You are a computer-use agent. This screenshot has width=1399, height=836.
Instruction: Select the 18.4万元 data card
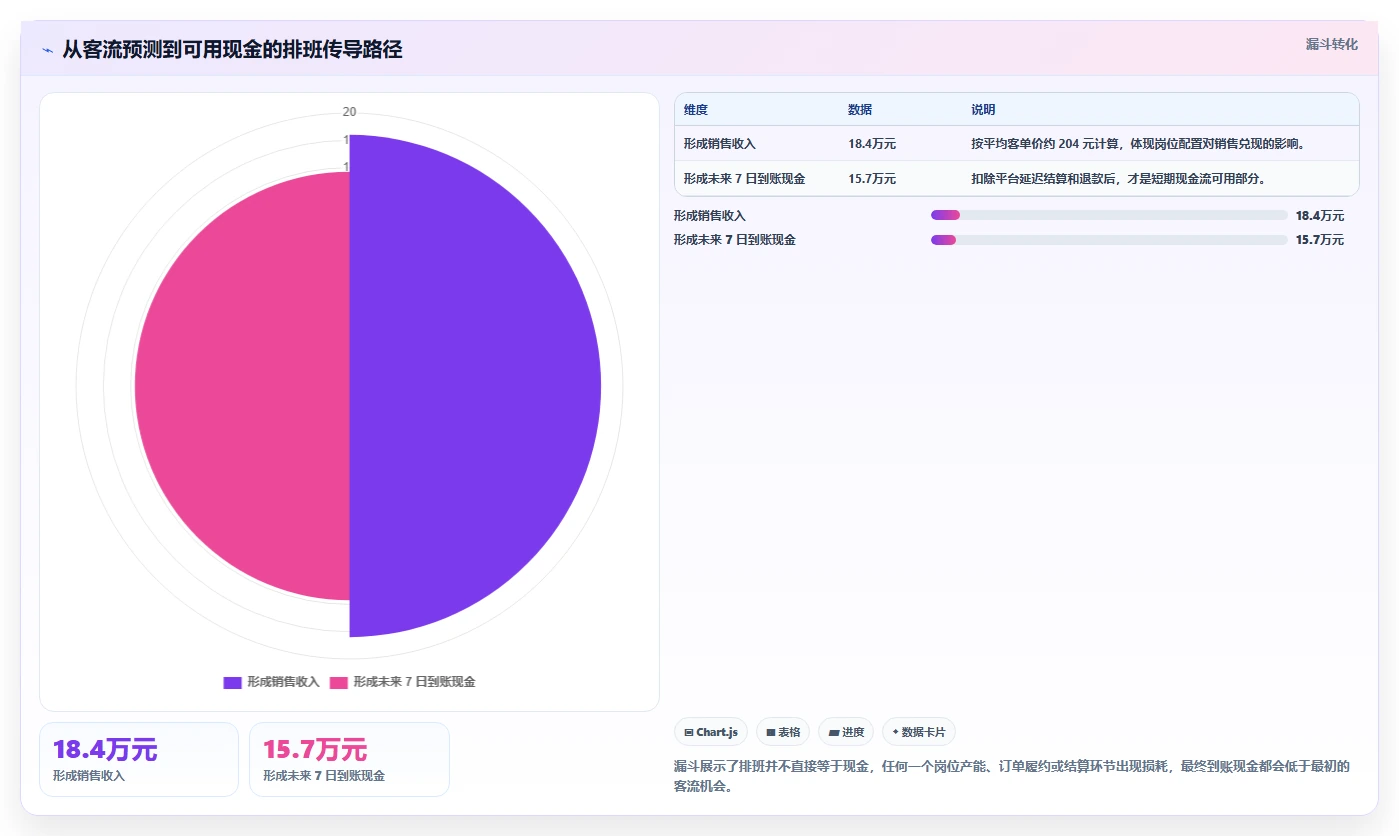pyautogui.click(x=139, y=759)
